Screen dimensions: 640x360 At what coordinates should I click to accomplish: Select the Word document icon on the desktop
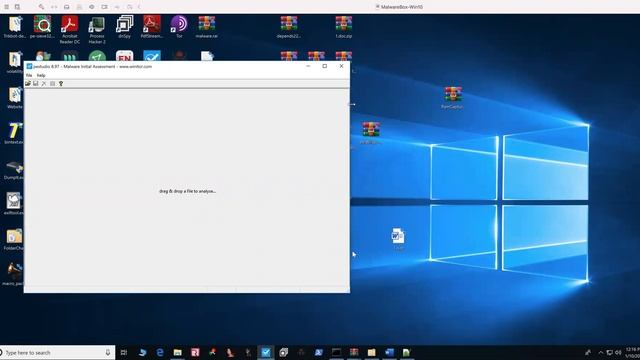coord(398,239)
